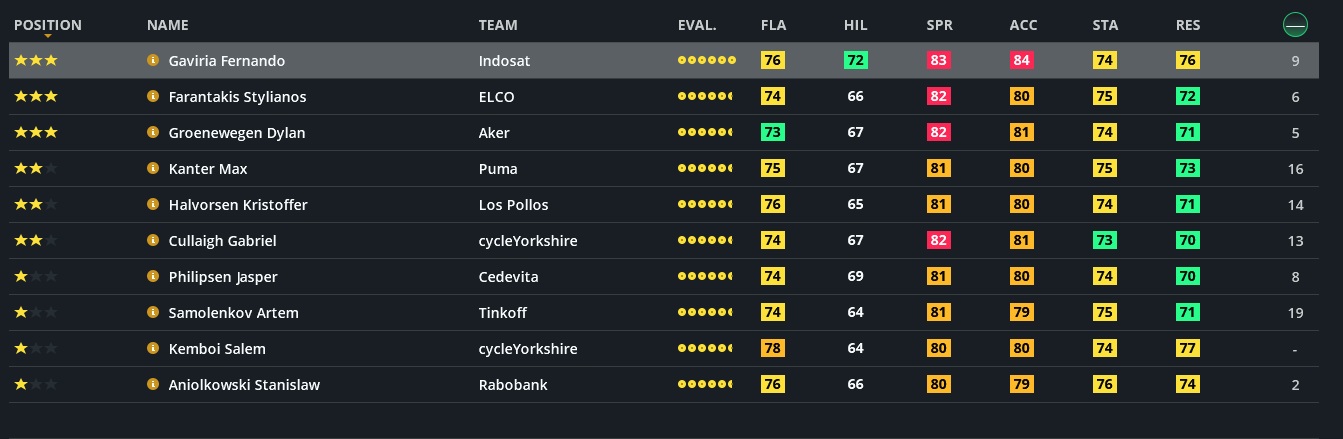Screen dimensions: 1343x439
Task: Sort the list by TEAM header
Action: 498,25
